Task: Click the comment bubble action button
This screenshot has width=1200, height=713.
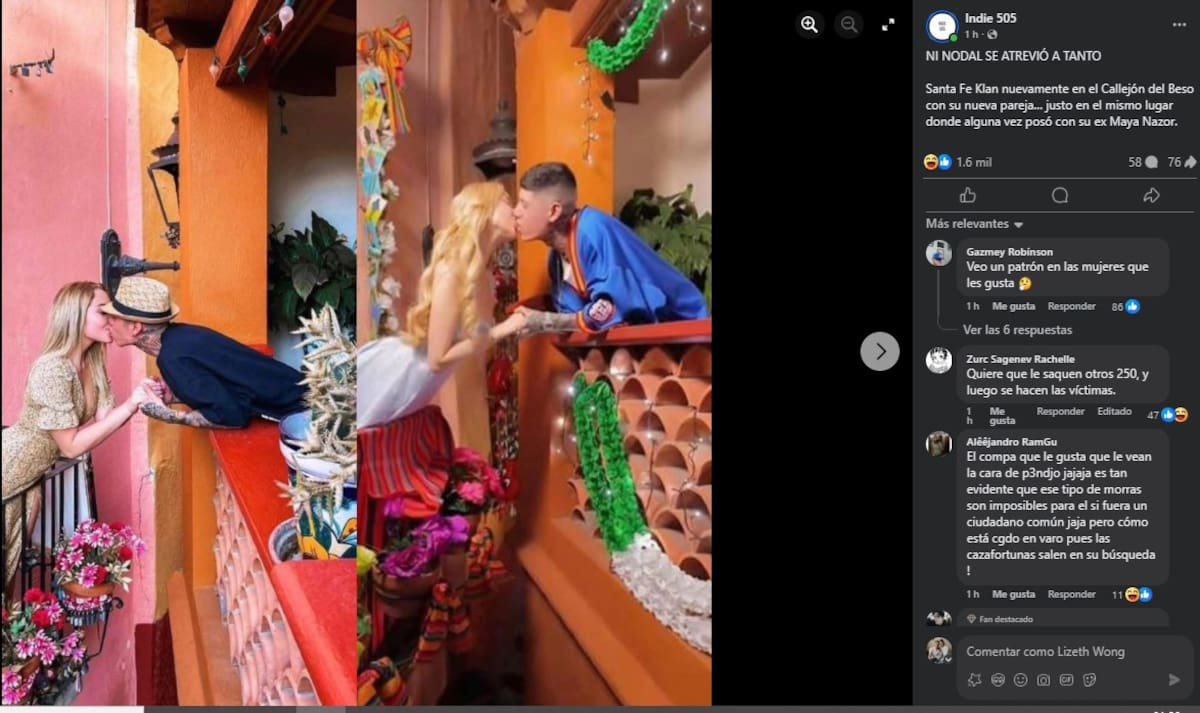Action: 1060,195
